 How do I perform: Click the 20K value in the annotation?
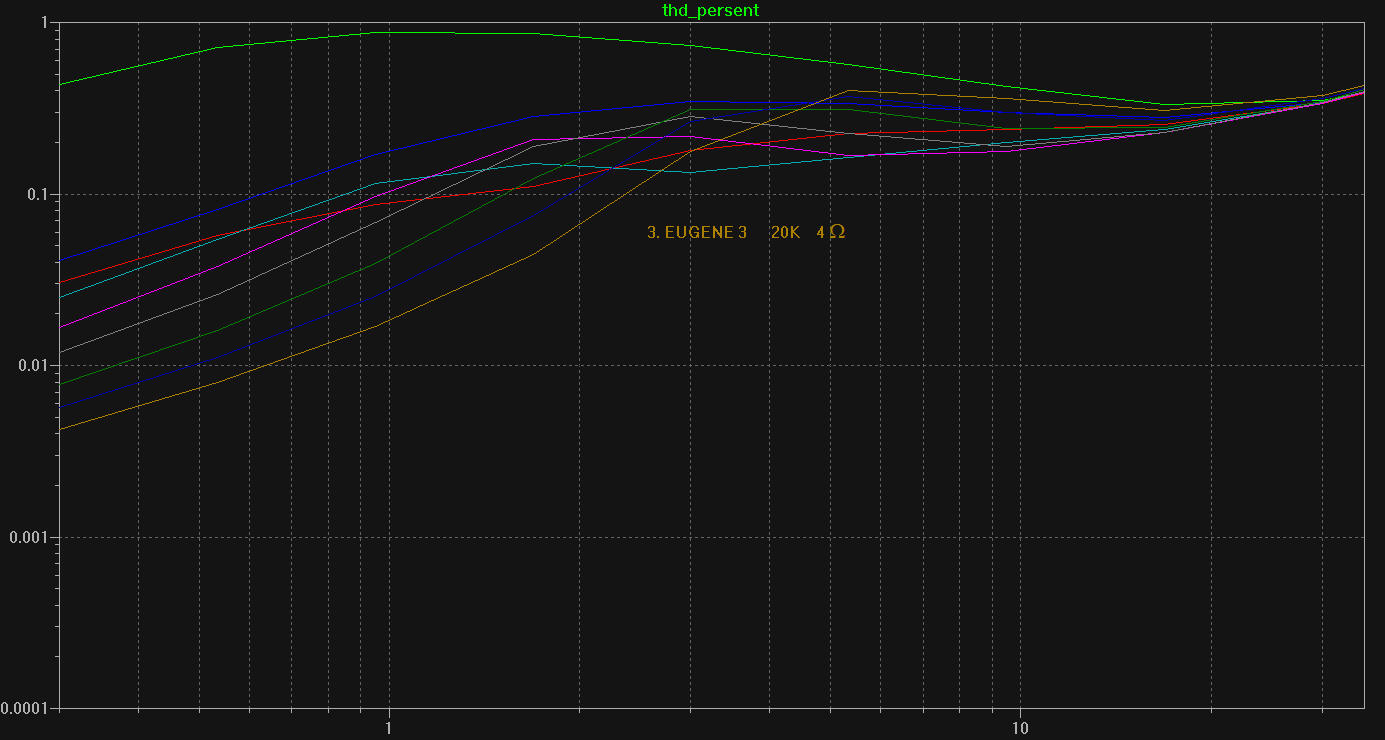[x=785, y=232]
